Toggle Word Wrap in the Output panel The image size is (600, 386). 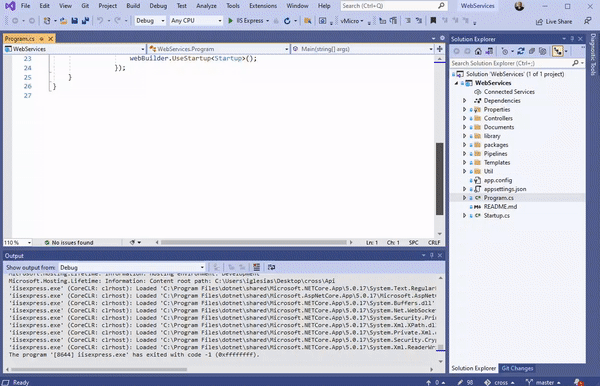click(271, 267)
